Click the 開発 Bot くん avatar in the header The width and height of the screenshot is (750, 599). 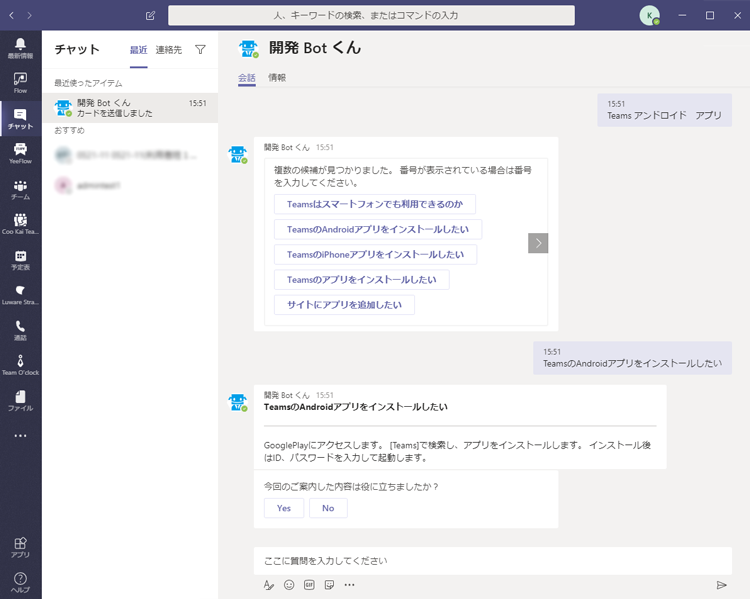point(249,48)
